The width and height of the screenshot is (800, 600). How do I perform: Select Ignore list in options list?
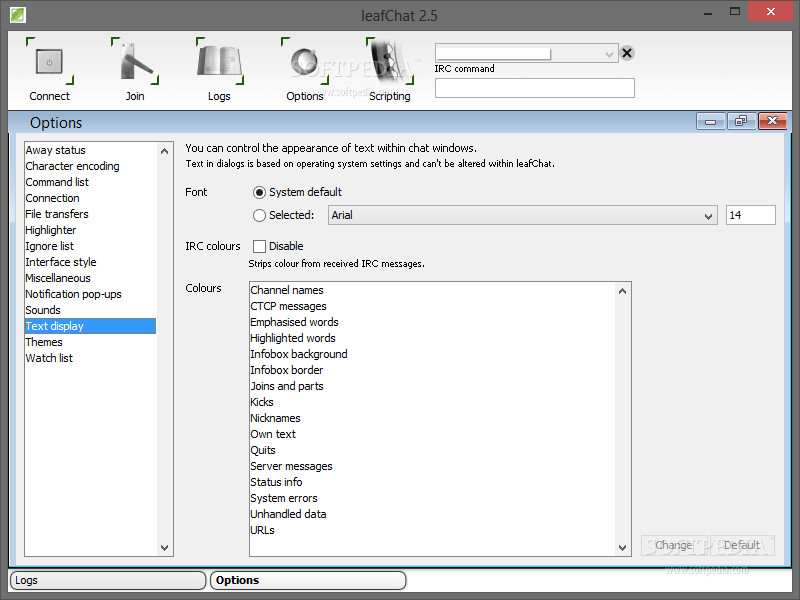coord(90,246)
